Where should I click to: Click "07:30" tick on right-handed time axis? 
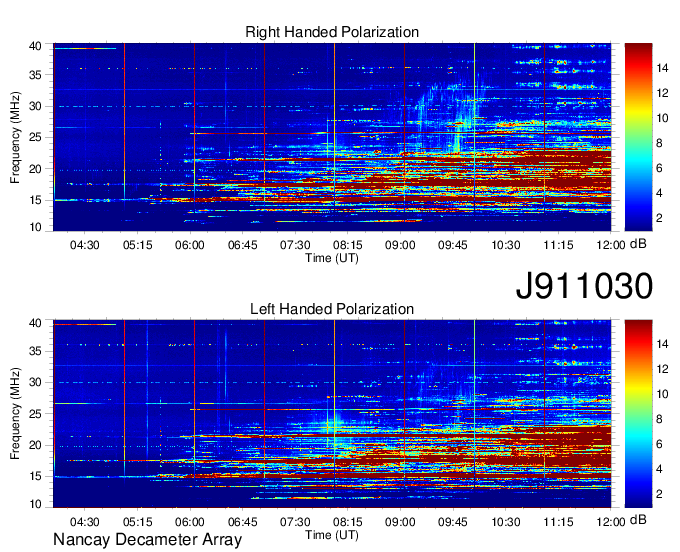point(295,245)
